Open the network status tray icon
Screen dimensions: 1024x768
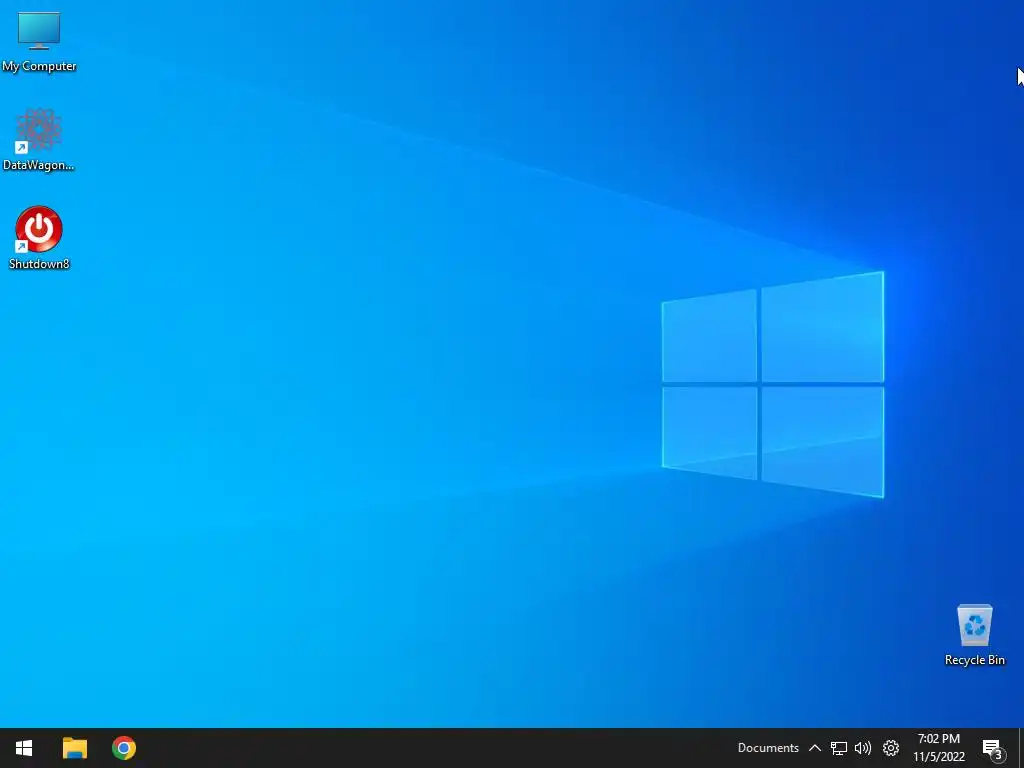[x=839, y=748]
